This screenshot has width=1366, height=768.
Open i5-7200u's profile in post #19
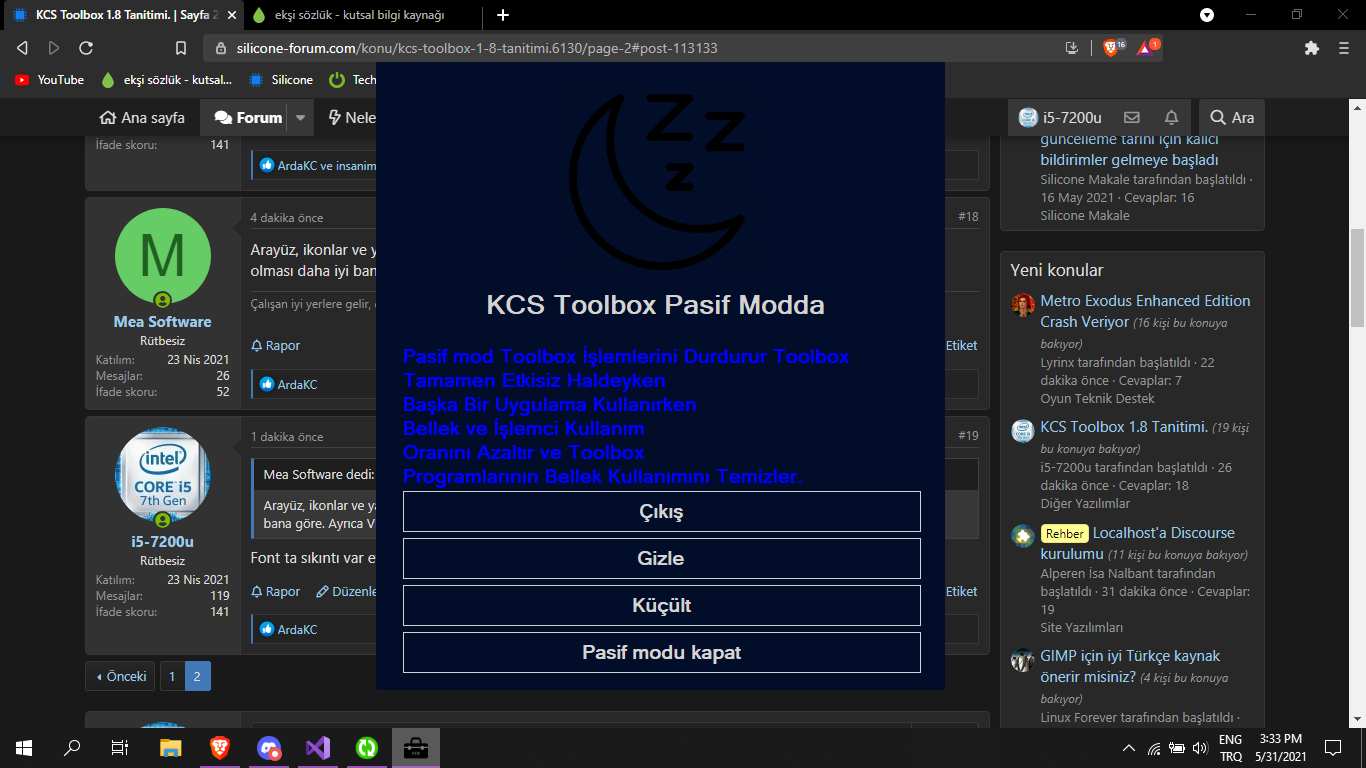(162, 542)
